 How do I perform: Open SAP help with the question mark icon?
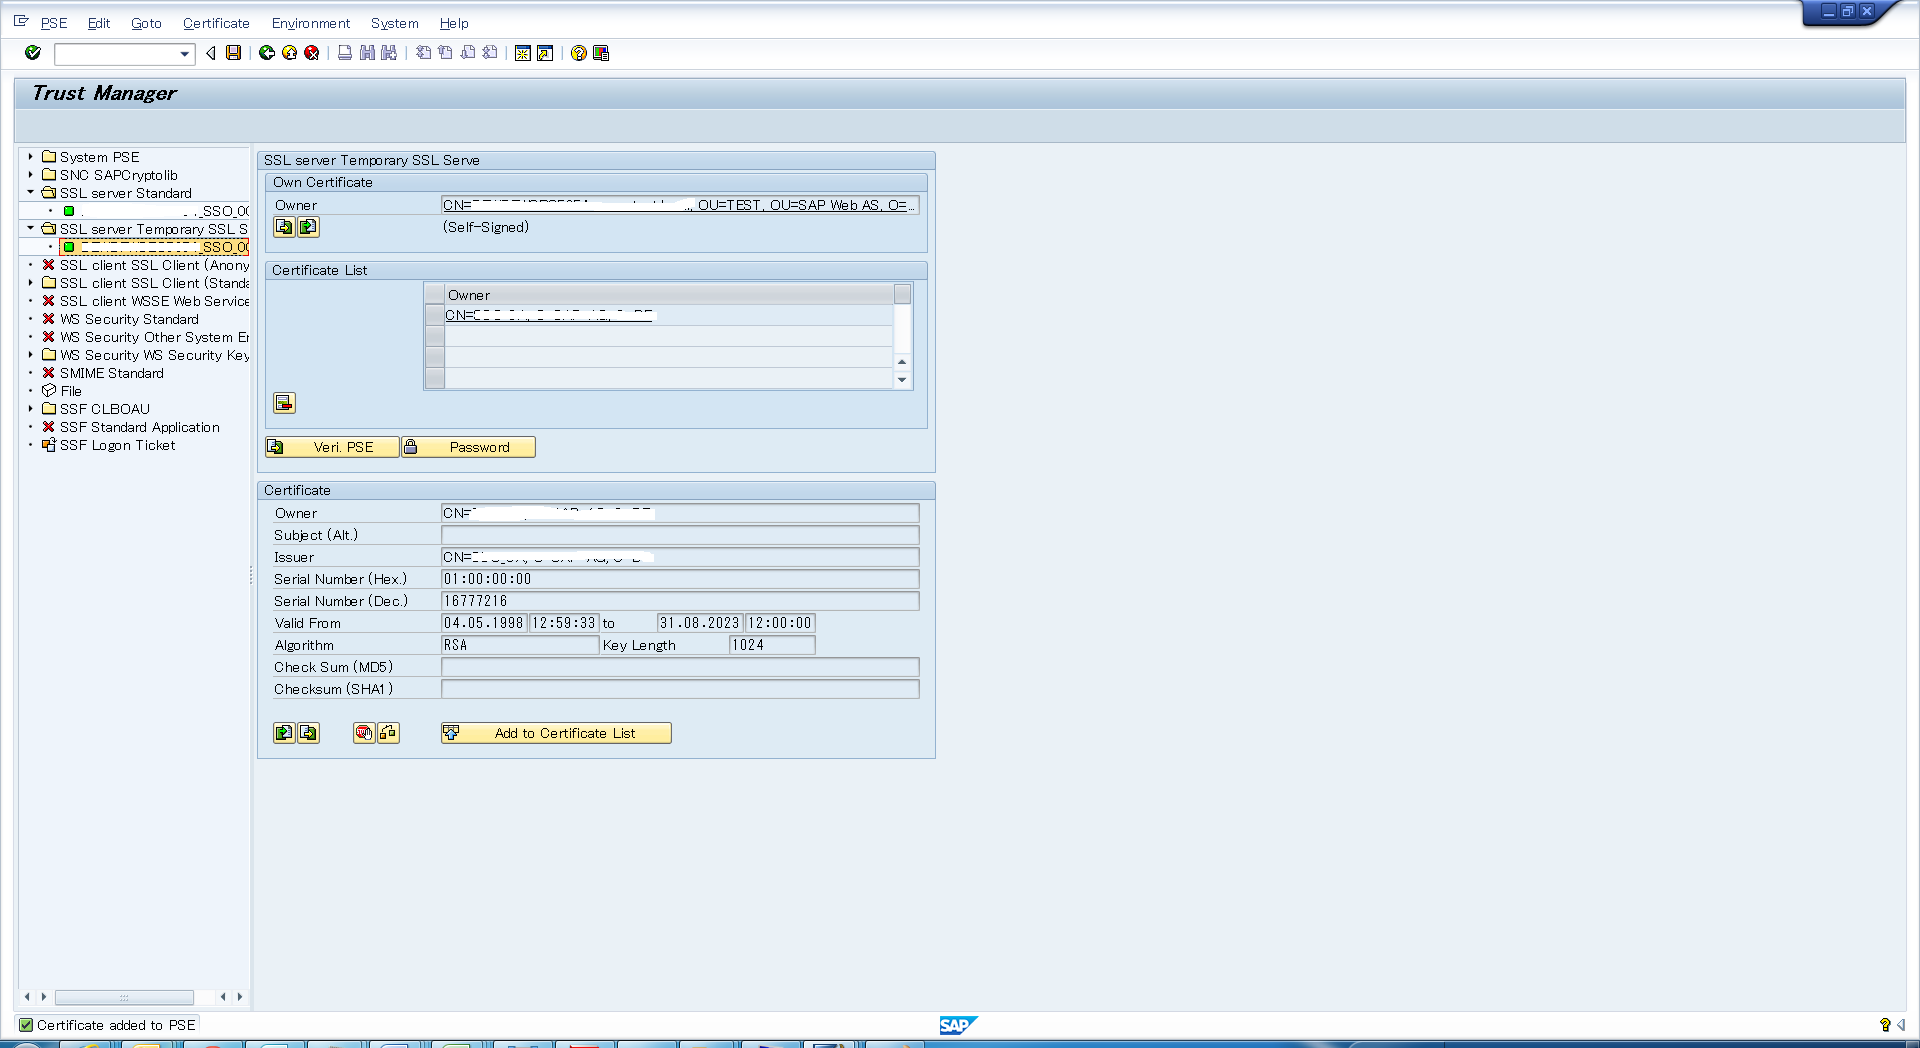pyautogui.click(x=578, y=54)
